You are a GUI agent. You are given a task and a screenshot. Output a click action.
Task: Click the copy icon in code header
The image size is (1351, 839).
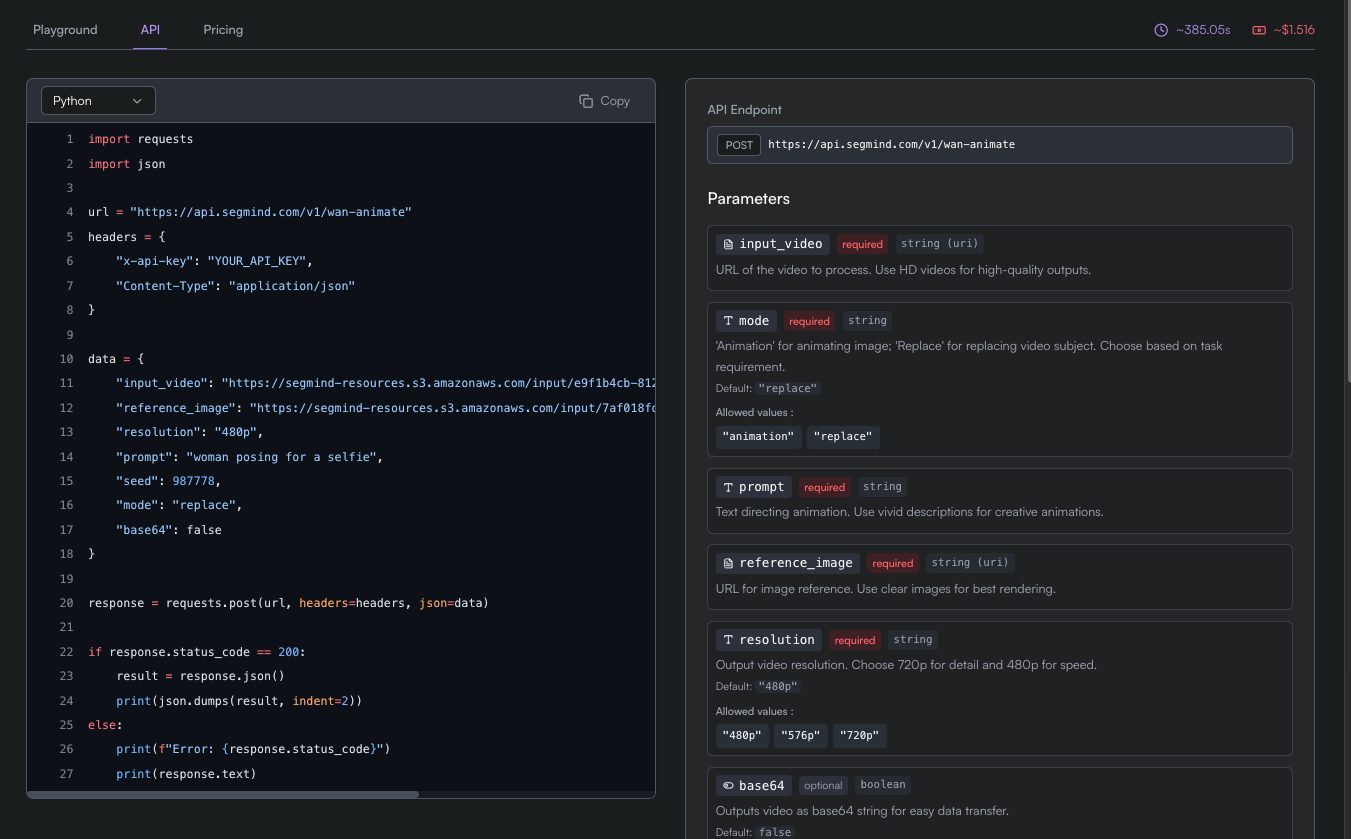586,101
